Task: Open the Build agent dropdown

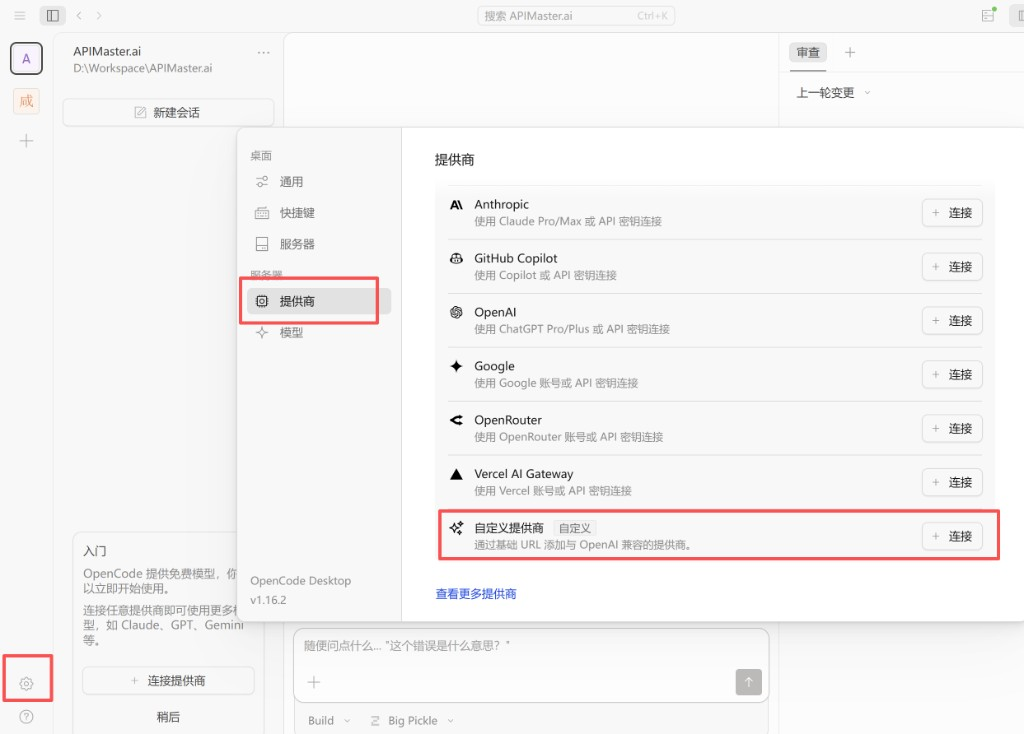Action: tap(329, 720)
